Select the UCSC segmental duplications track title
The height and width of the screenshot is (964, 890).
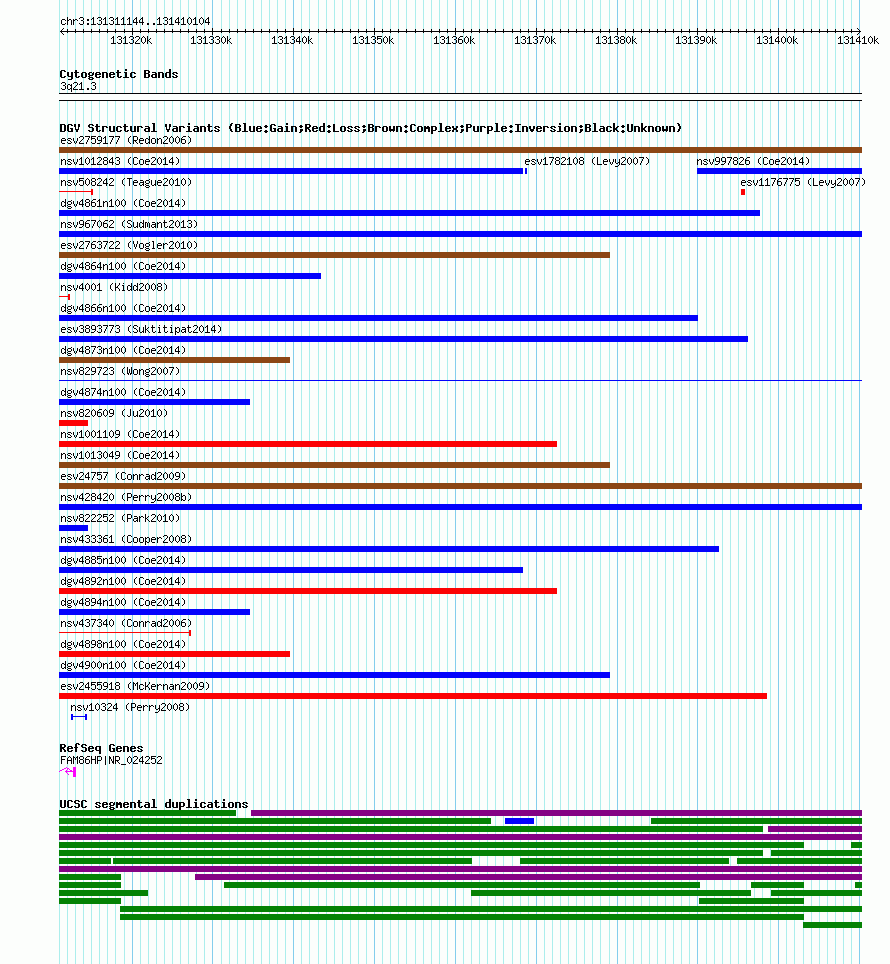[154, 804]
